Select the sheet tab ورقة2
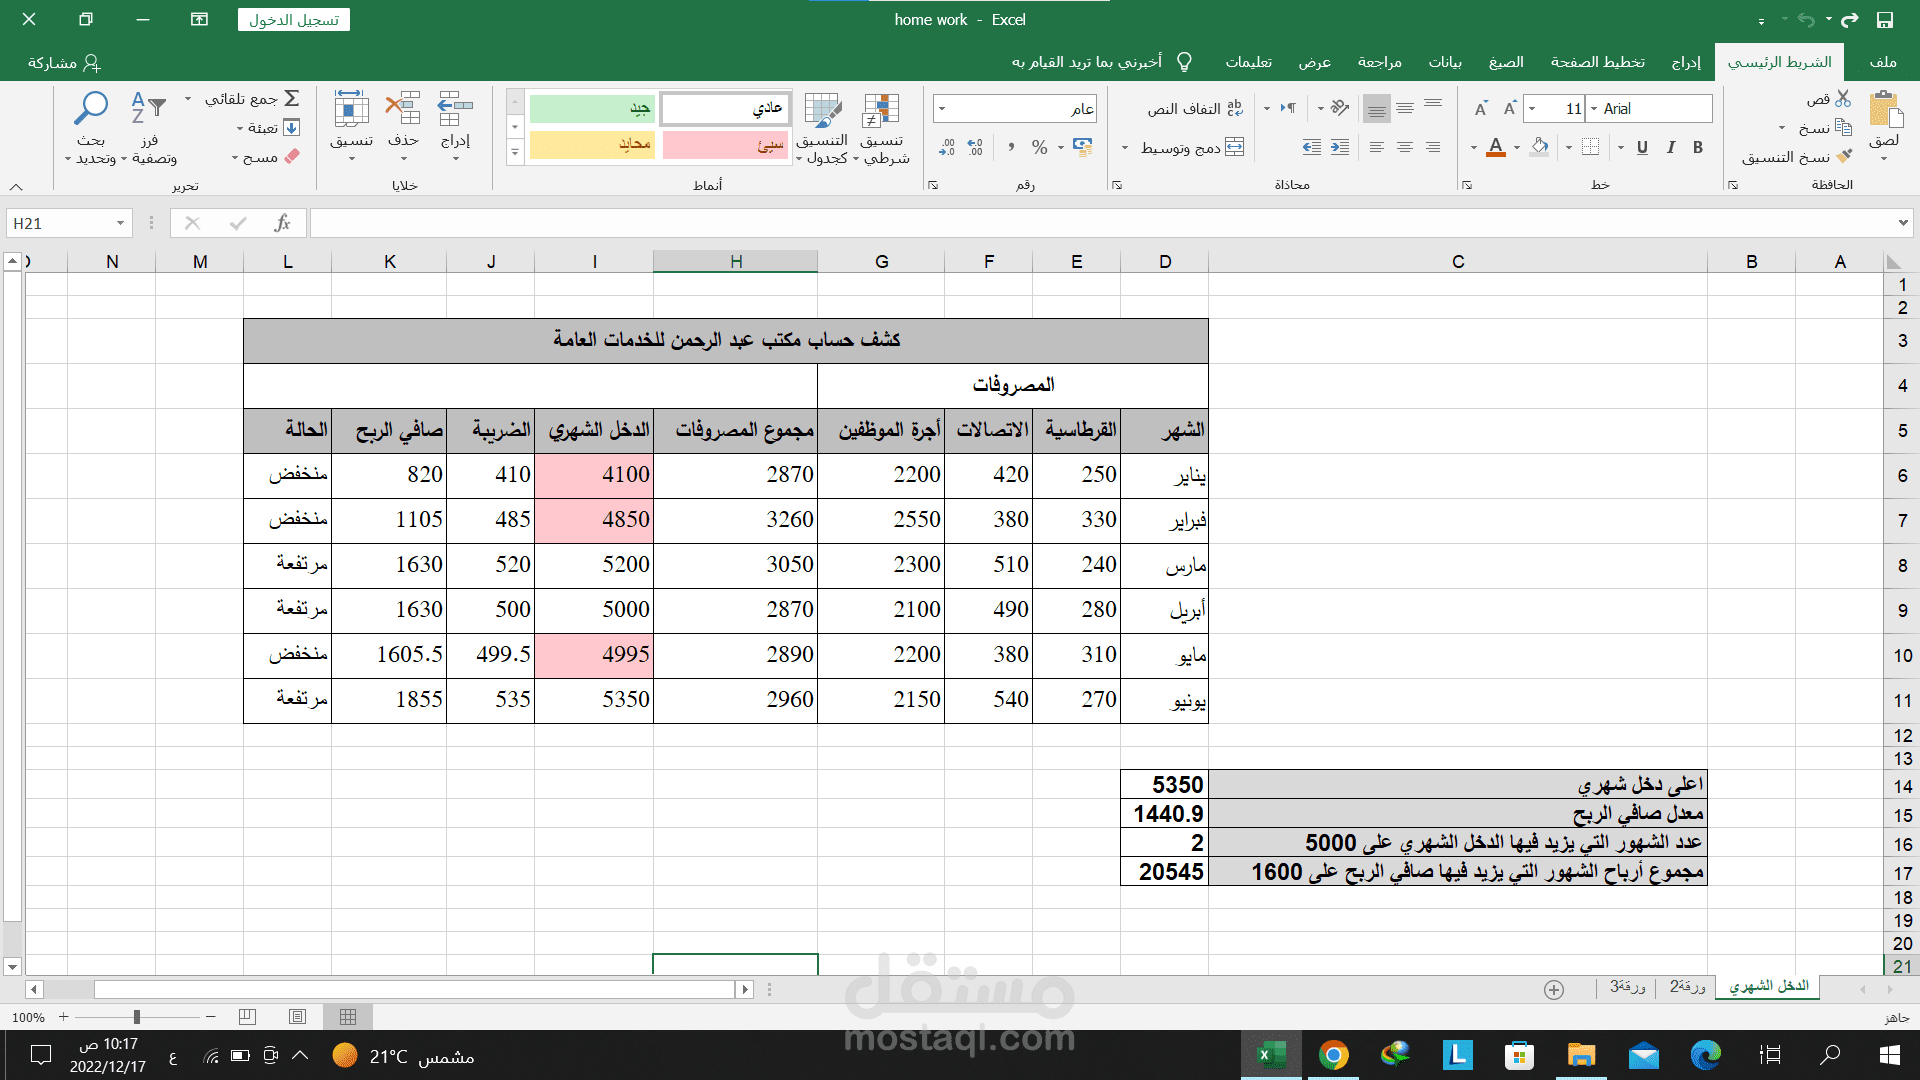The image size is (1920, 1080). tap(1687, 987)
